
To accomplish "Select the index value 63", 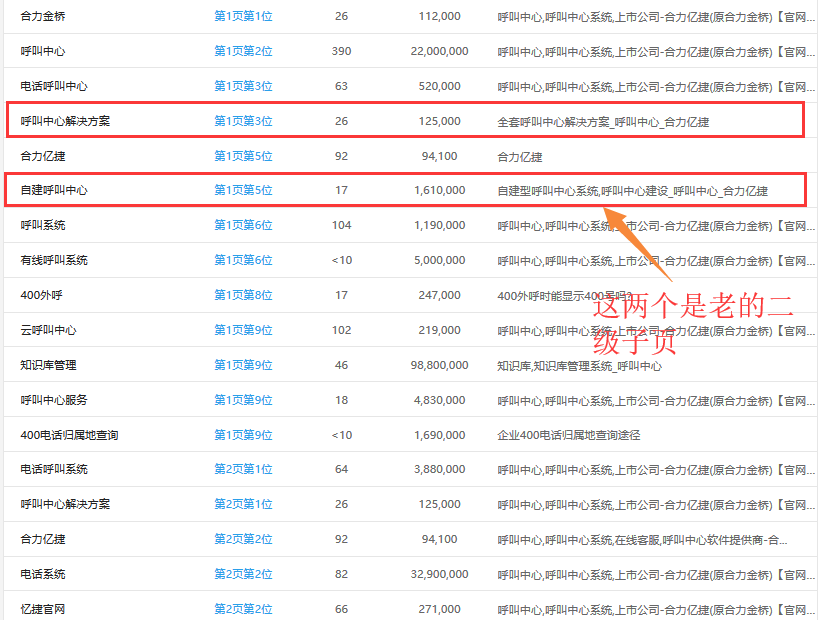I will coord(342,86).
